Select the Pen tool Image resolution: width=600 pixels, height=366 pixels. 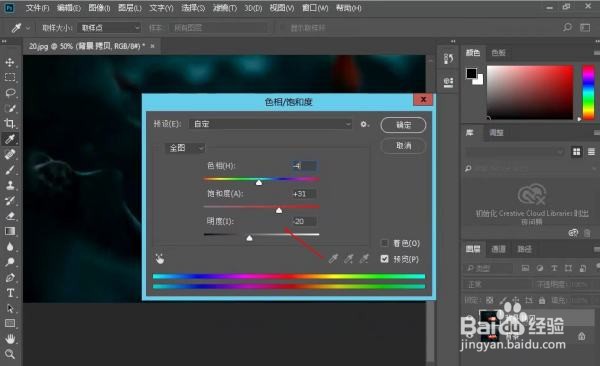(x=10, y=278)
